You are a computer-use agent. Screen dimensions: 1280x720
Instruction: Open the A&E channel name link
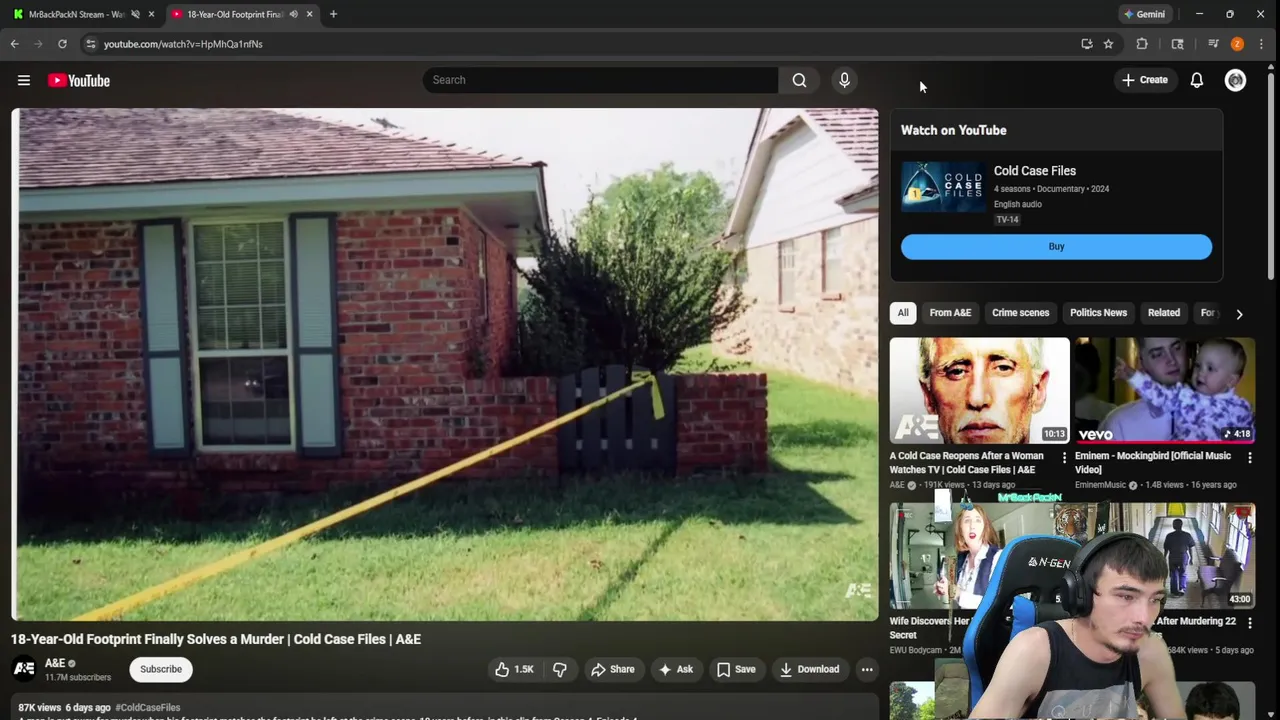point(55,663)
